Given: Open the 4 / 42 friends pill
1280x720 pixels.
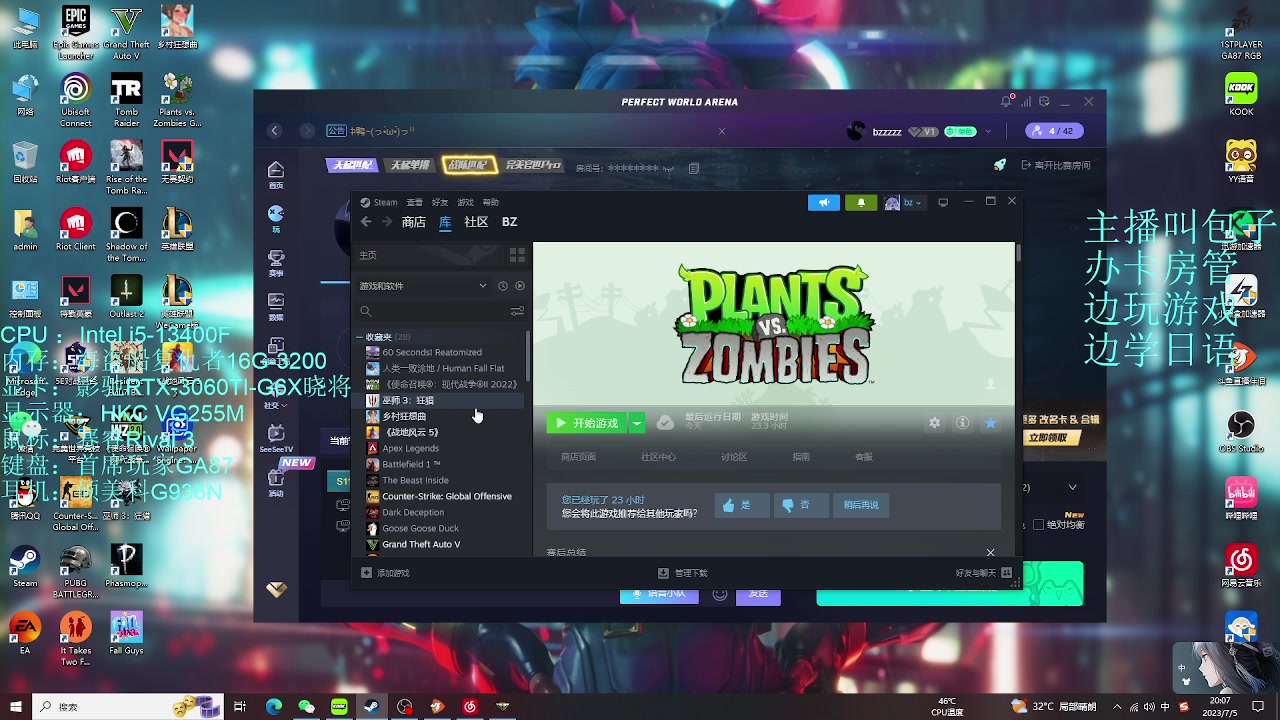Looking at the screenshot, I should coord(1053,131).
